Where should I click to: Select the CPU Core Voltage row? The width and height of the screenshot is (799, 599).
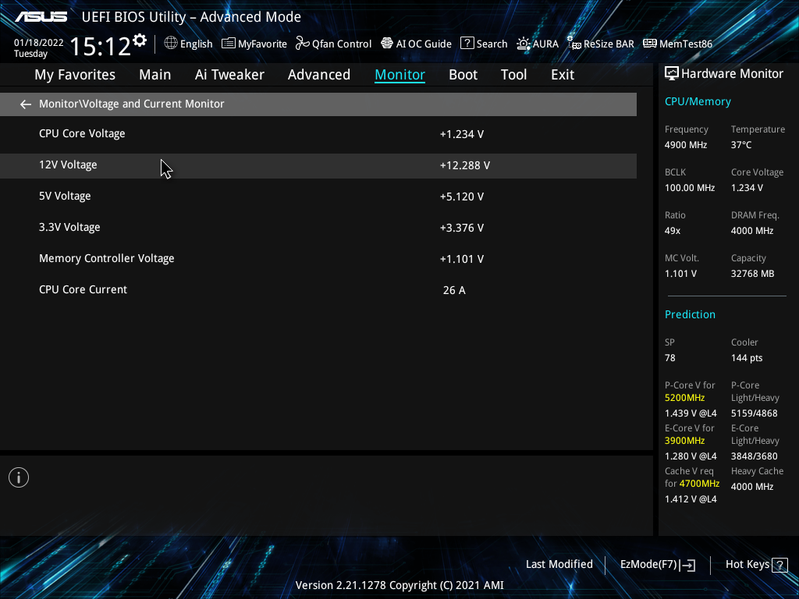[318, 134]
